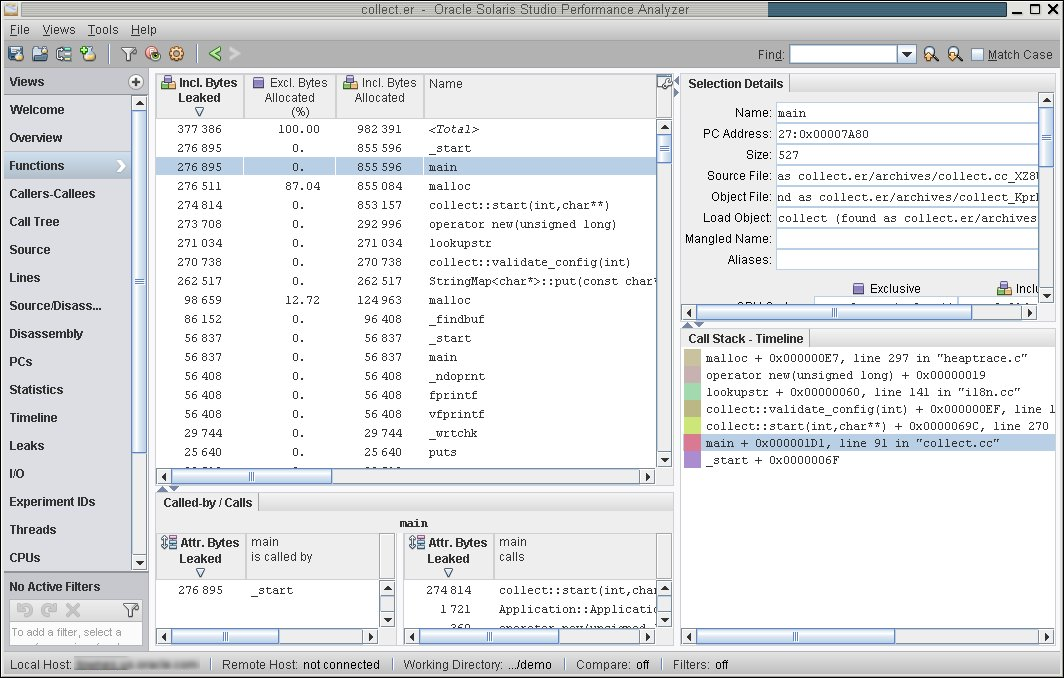Click sort triangle in the main-calls table header
1064x678 pixels.
point(449,572)
